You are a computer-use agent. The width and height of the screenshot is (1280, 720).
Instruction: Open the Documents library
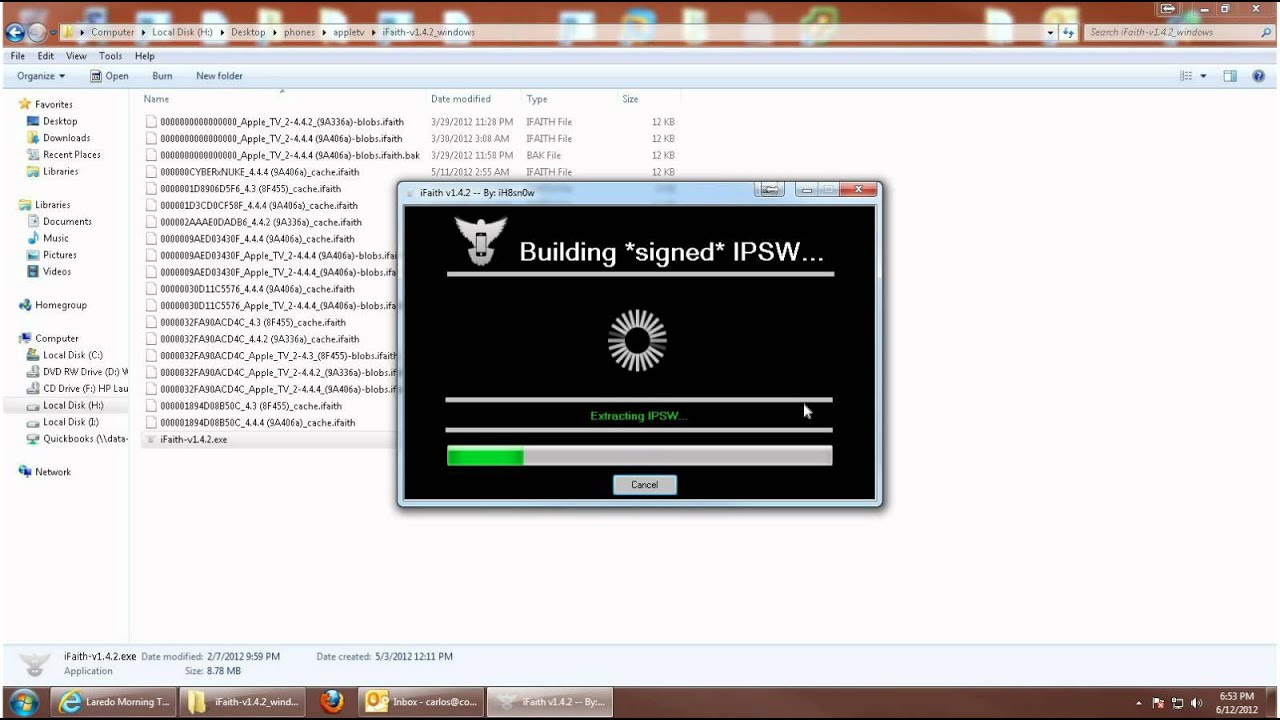pos(67,222)
